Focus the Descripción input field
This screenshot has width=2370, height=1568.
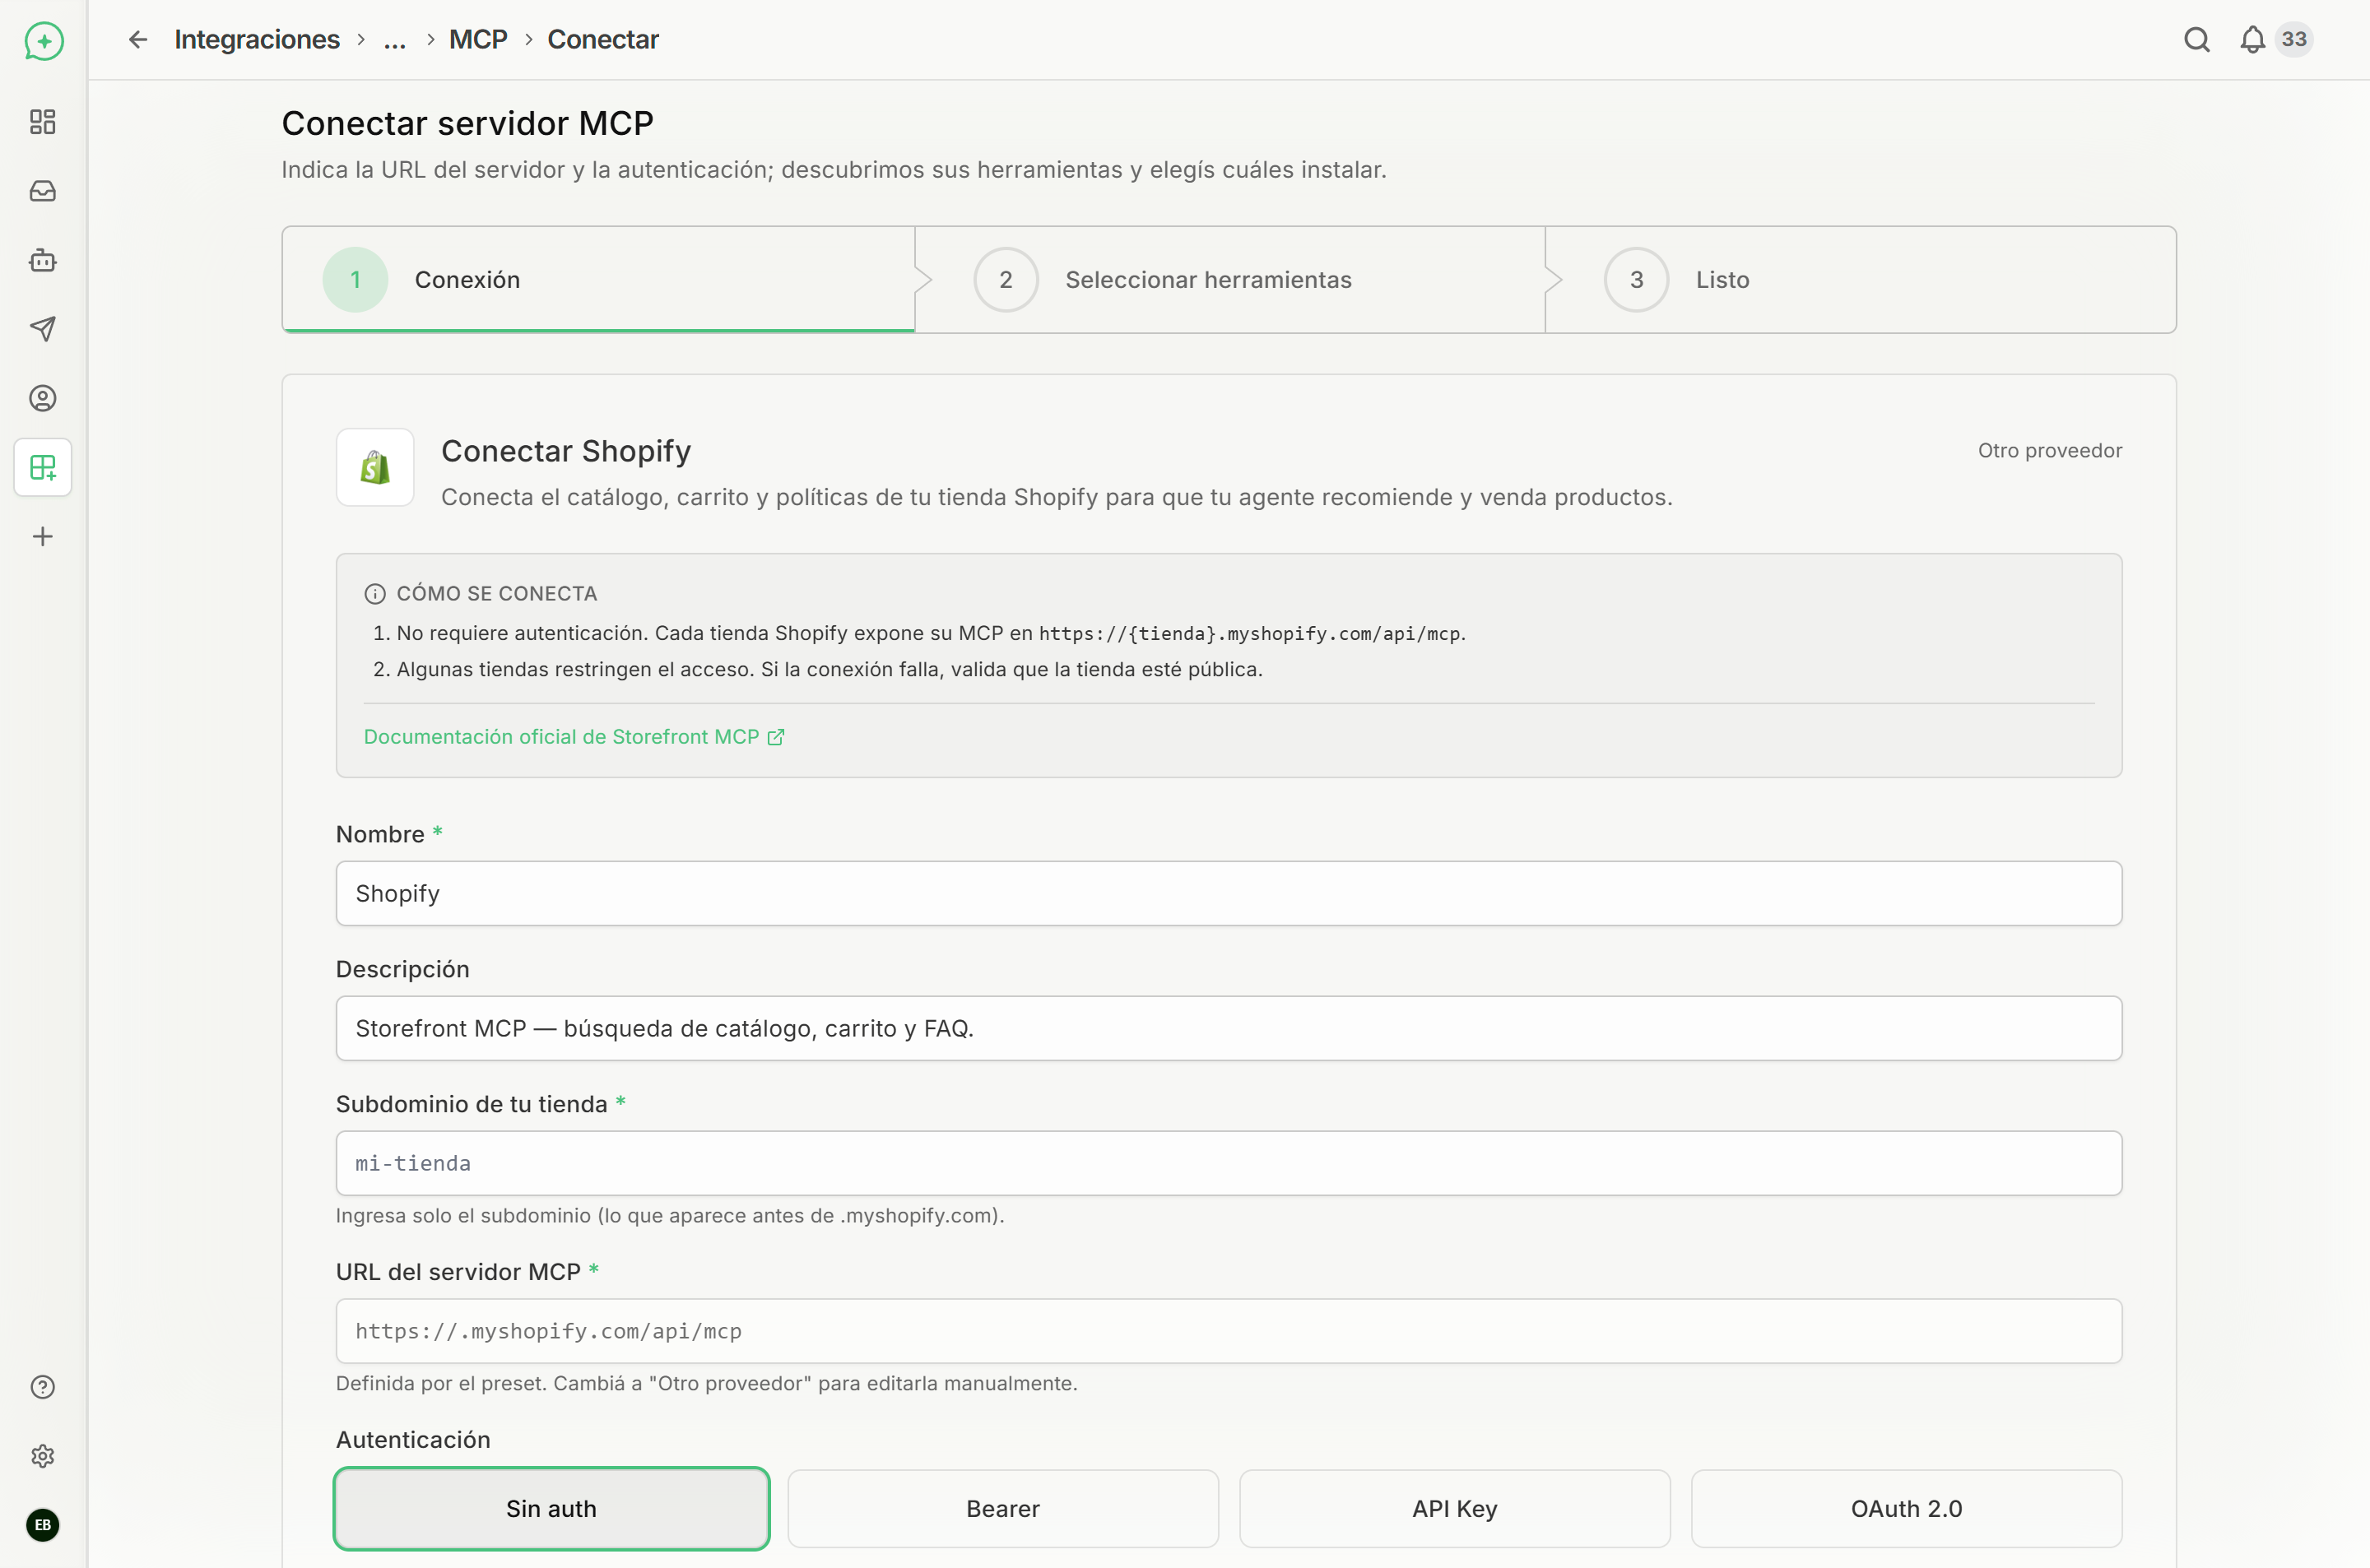coord(1229,1028)
